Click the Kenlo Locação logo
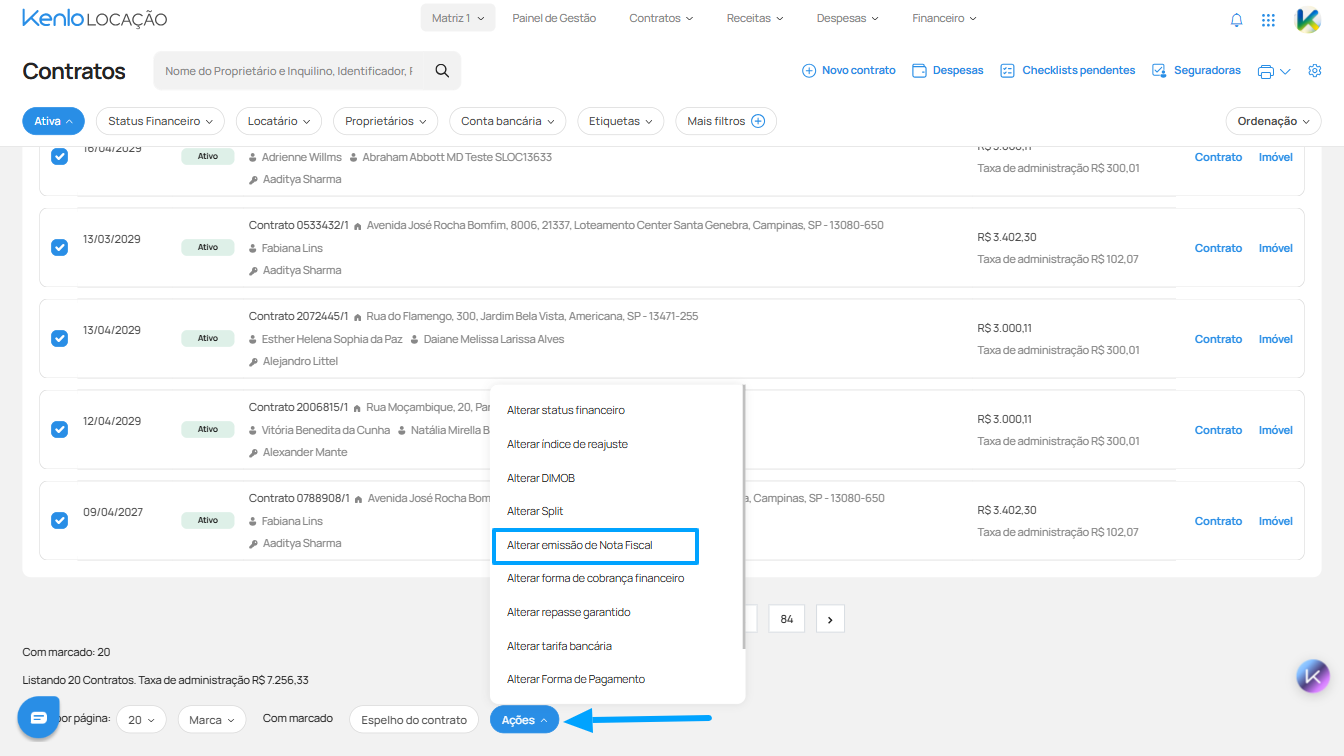The height and width of the screenshot is (756, 1344). [x=95, y=18]
